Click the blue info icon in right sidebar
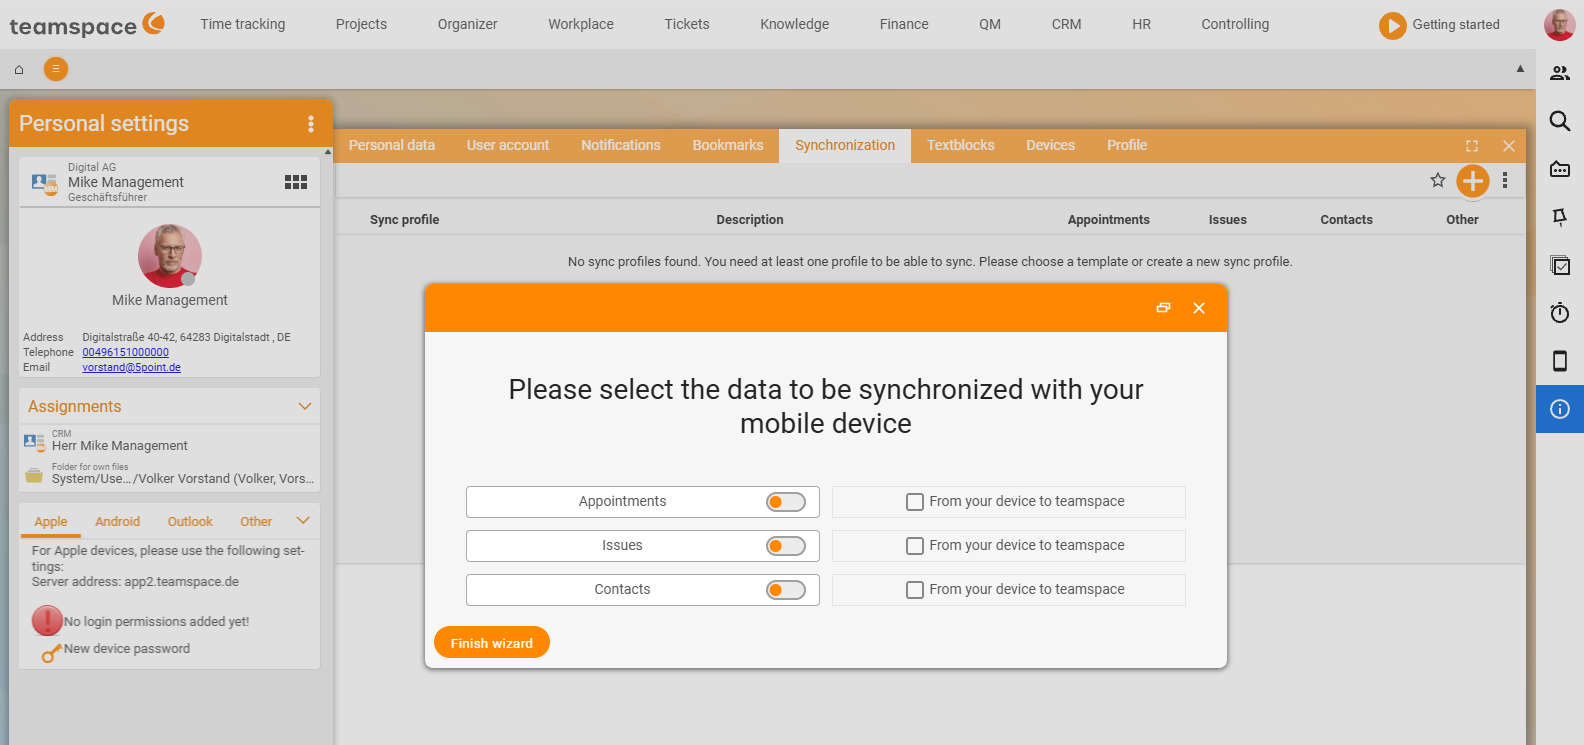 (1560, 409)
